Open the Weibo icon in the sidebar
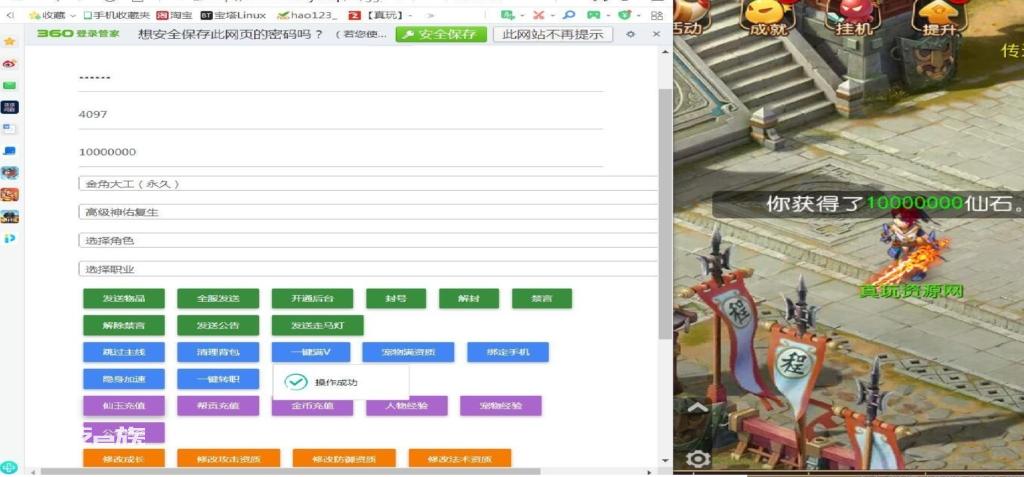This screenshot has height=477, width=1024. tap(9, 63)
